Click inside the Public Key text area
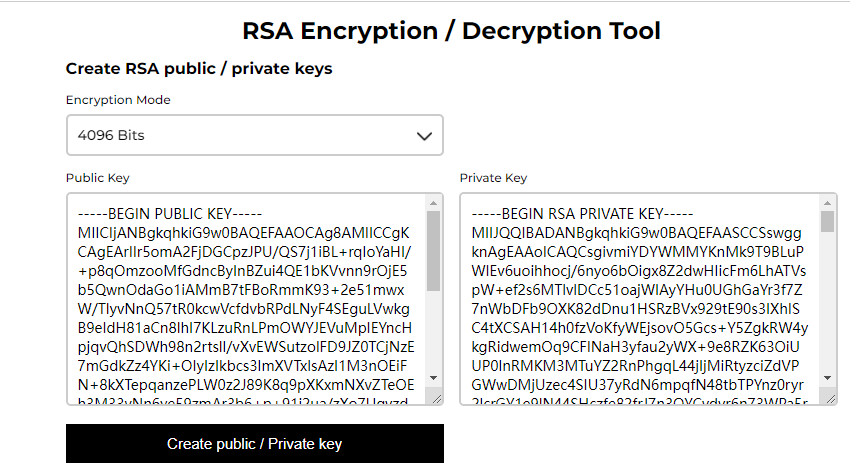Image resolution: width=850 pixels, height=471 pixels. tap(247, 299)
